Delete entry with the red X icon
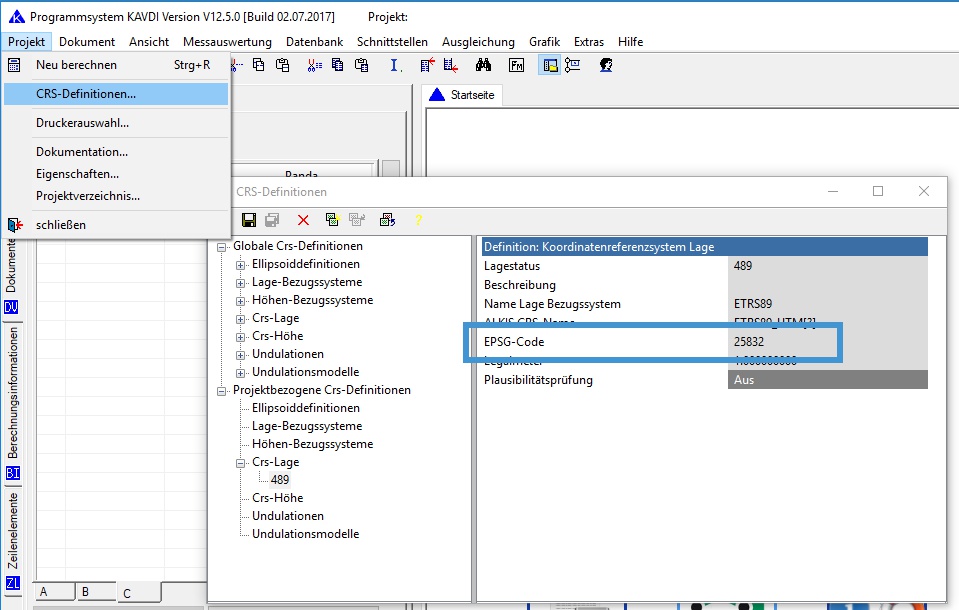This screenshot has height=610, width=959. pyautogui.click(x=303, y=220)
